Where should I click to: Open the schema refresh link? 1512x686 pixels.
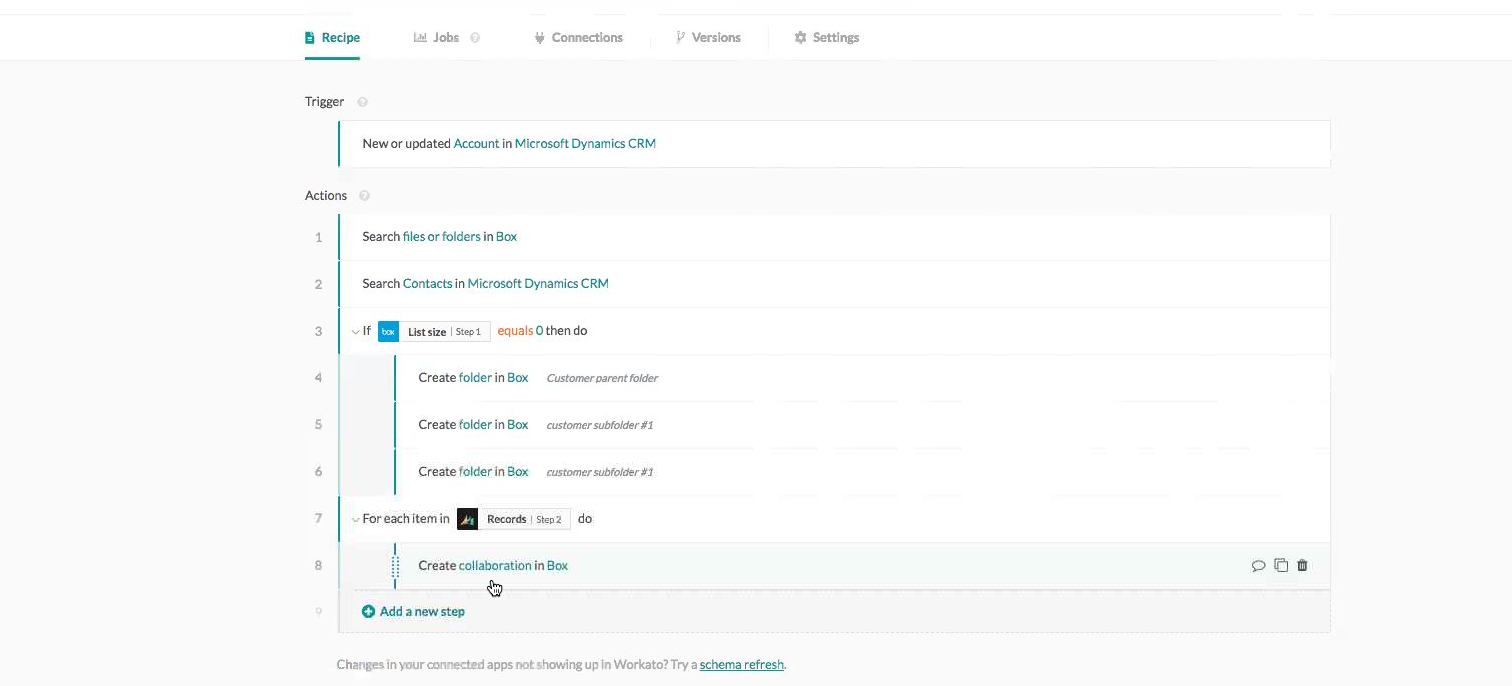(x=742, y=664)
